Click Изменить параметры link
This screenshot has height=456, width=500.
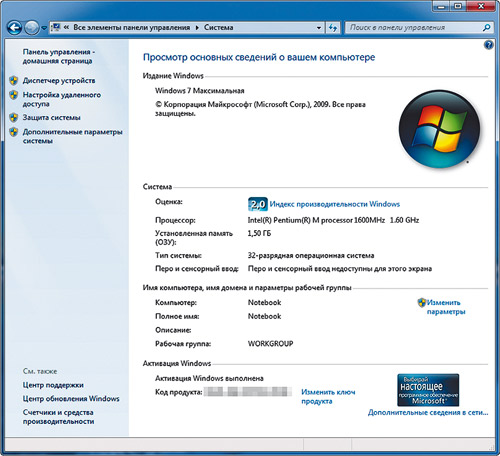(446, 307)
